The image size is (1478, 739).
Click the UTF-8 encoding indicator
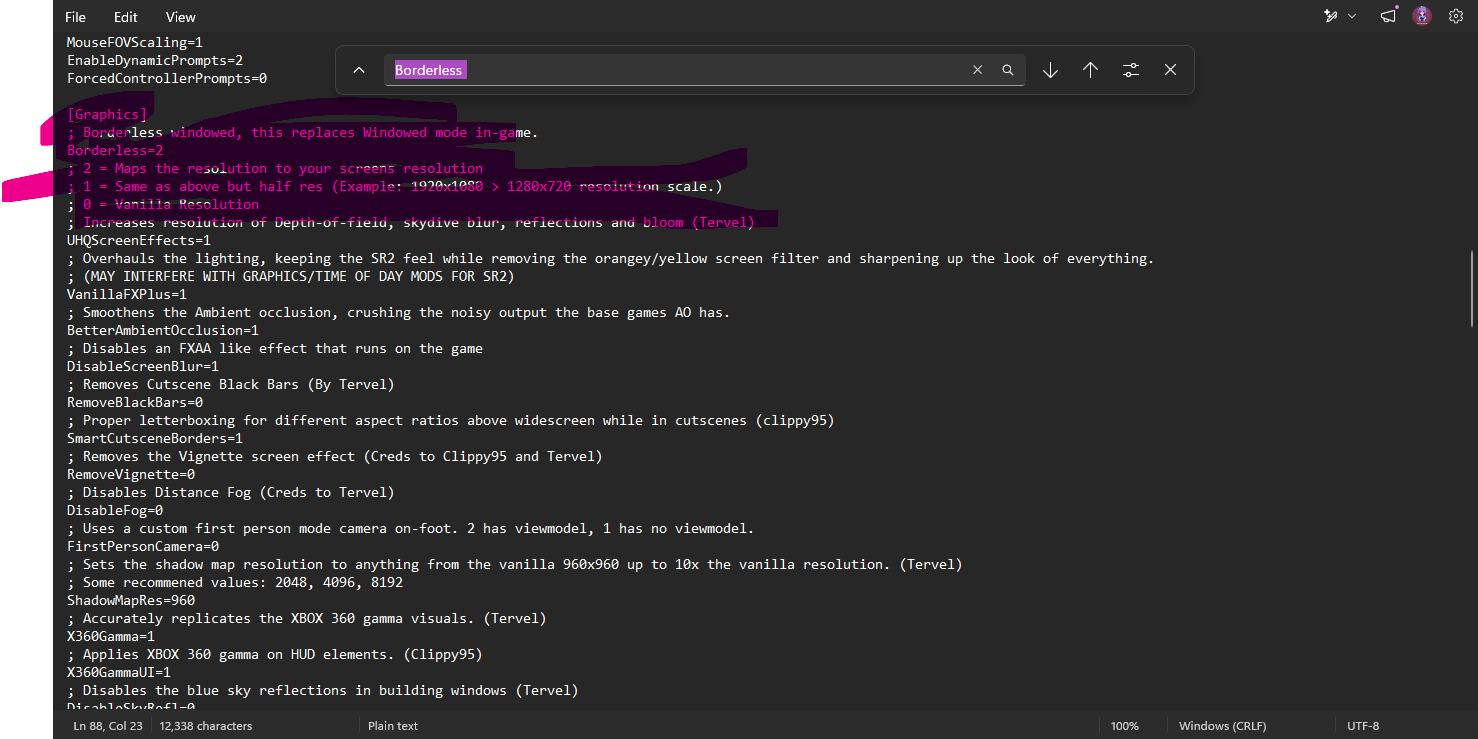1363,726
